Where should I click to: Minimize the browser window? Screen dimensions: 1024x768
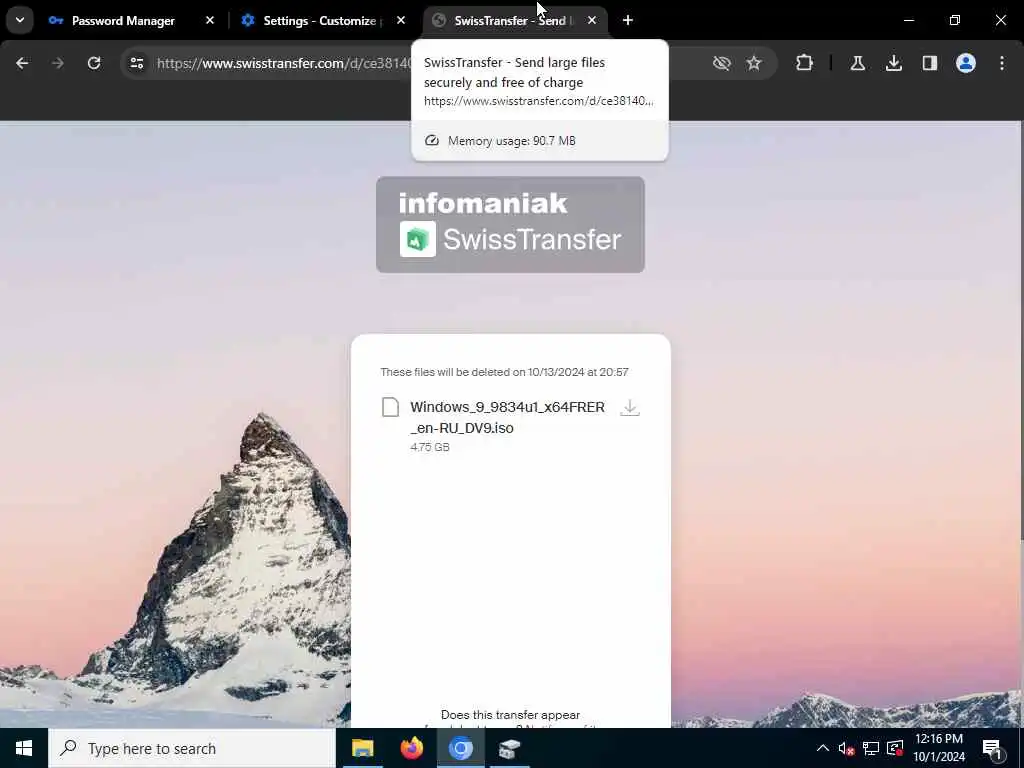tap(908, 20)
